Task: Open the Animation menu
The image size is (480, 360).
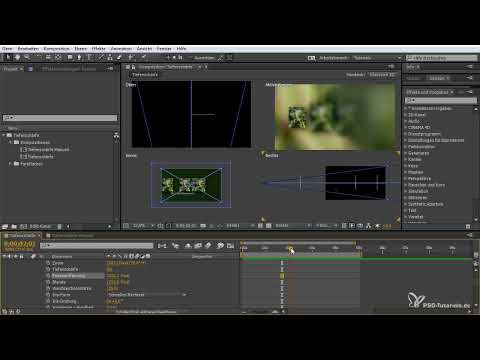Action: point(121,49)
